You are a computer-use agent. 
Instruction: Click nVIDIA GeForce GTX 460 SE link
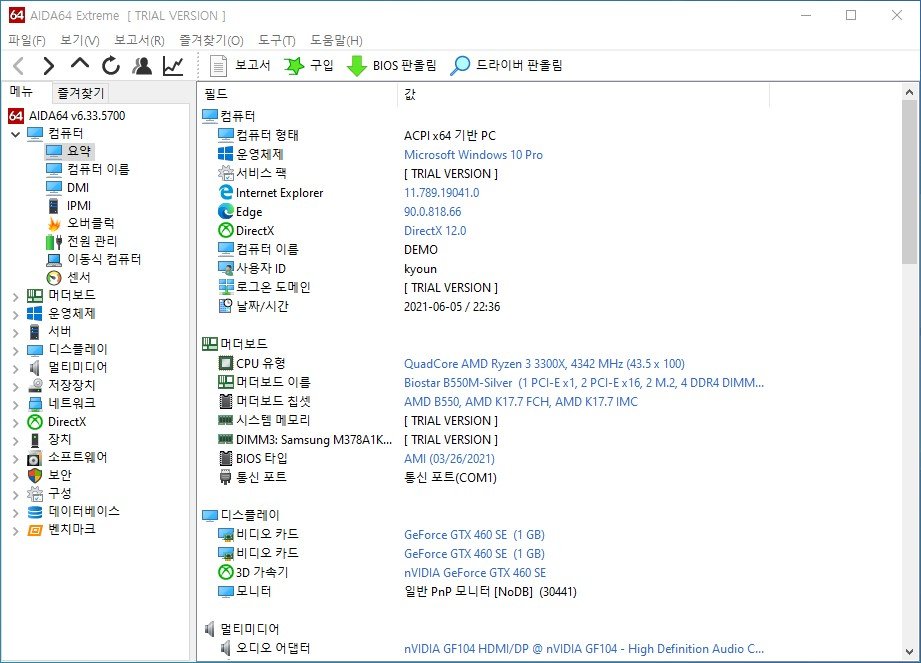click(x=475, y=573)
